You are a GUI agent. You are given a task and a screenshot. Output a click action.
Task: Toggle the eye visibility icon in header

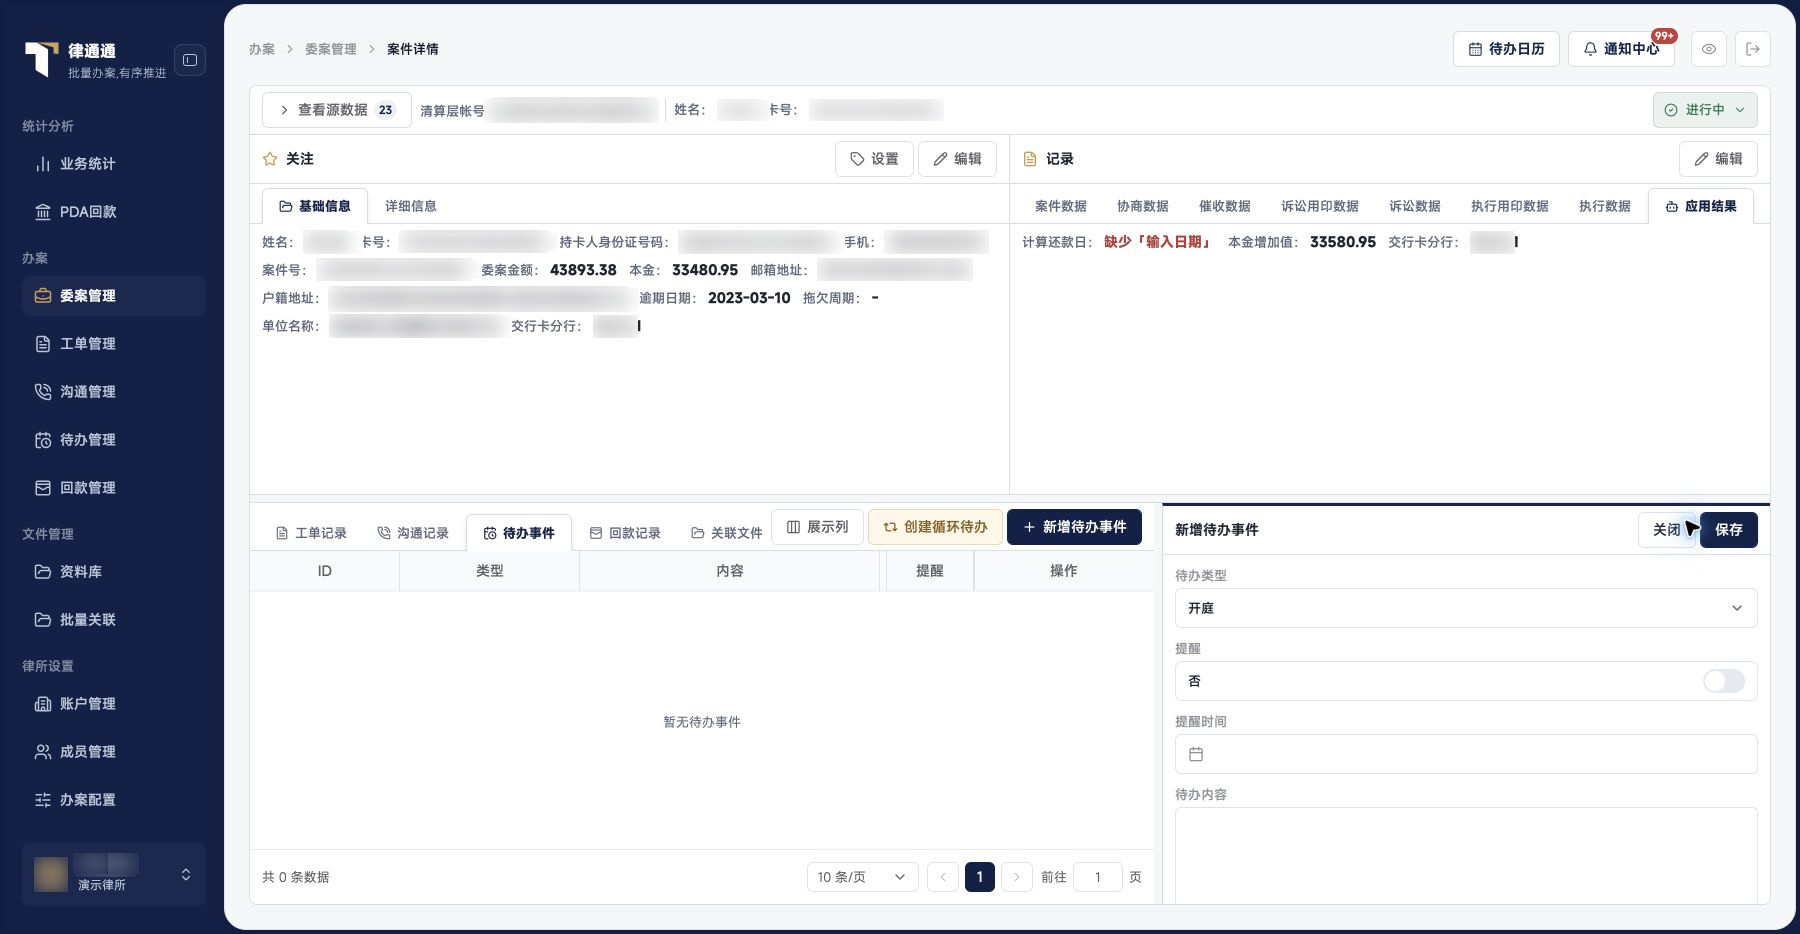click(x=1709, y=49)
